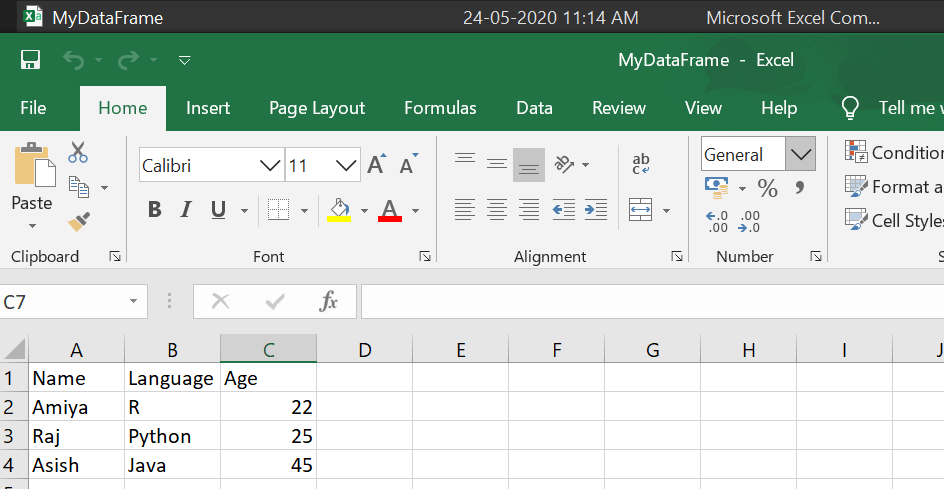Open the Formulas tab
944x489 pixels.
coord(440,108)
